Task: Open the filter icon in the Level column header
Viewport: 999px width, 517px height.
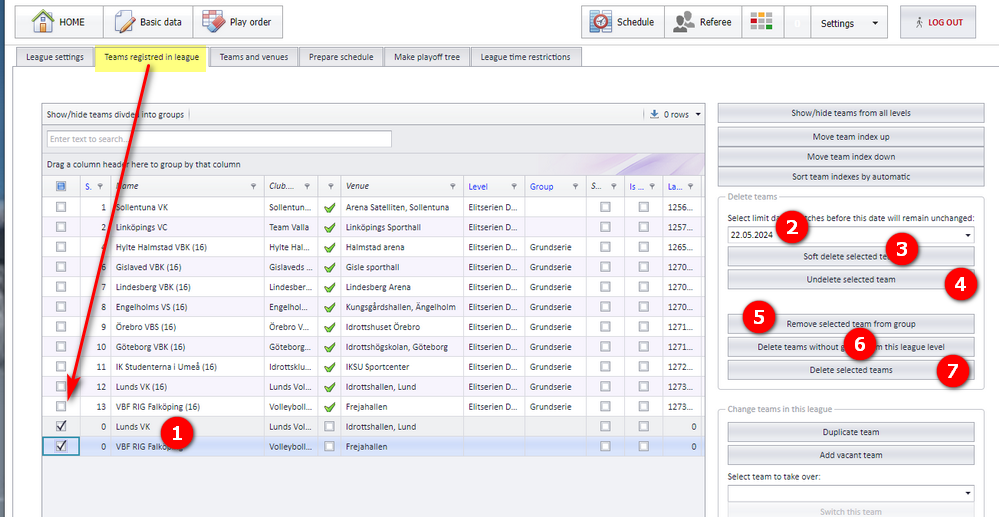Action: click(x=514, y=187)
